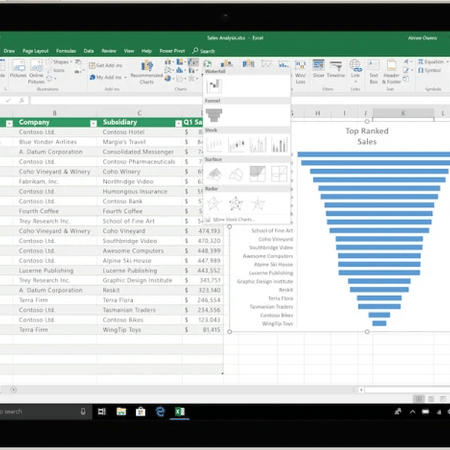Open Recommended Charts
Image resolution: width=450 pixels, height=450 pixels.
pyautogui.click(x=147, y=72)
